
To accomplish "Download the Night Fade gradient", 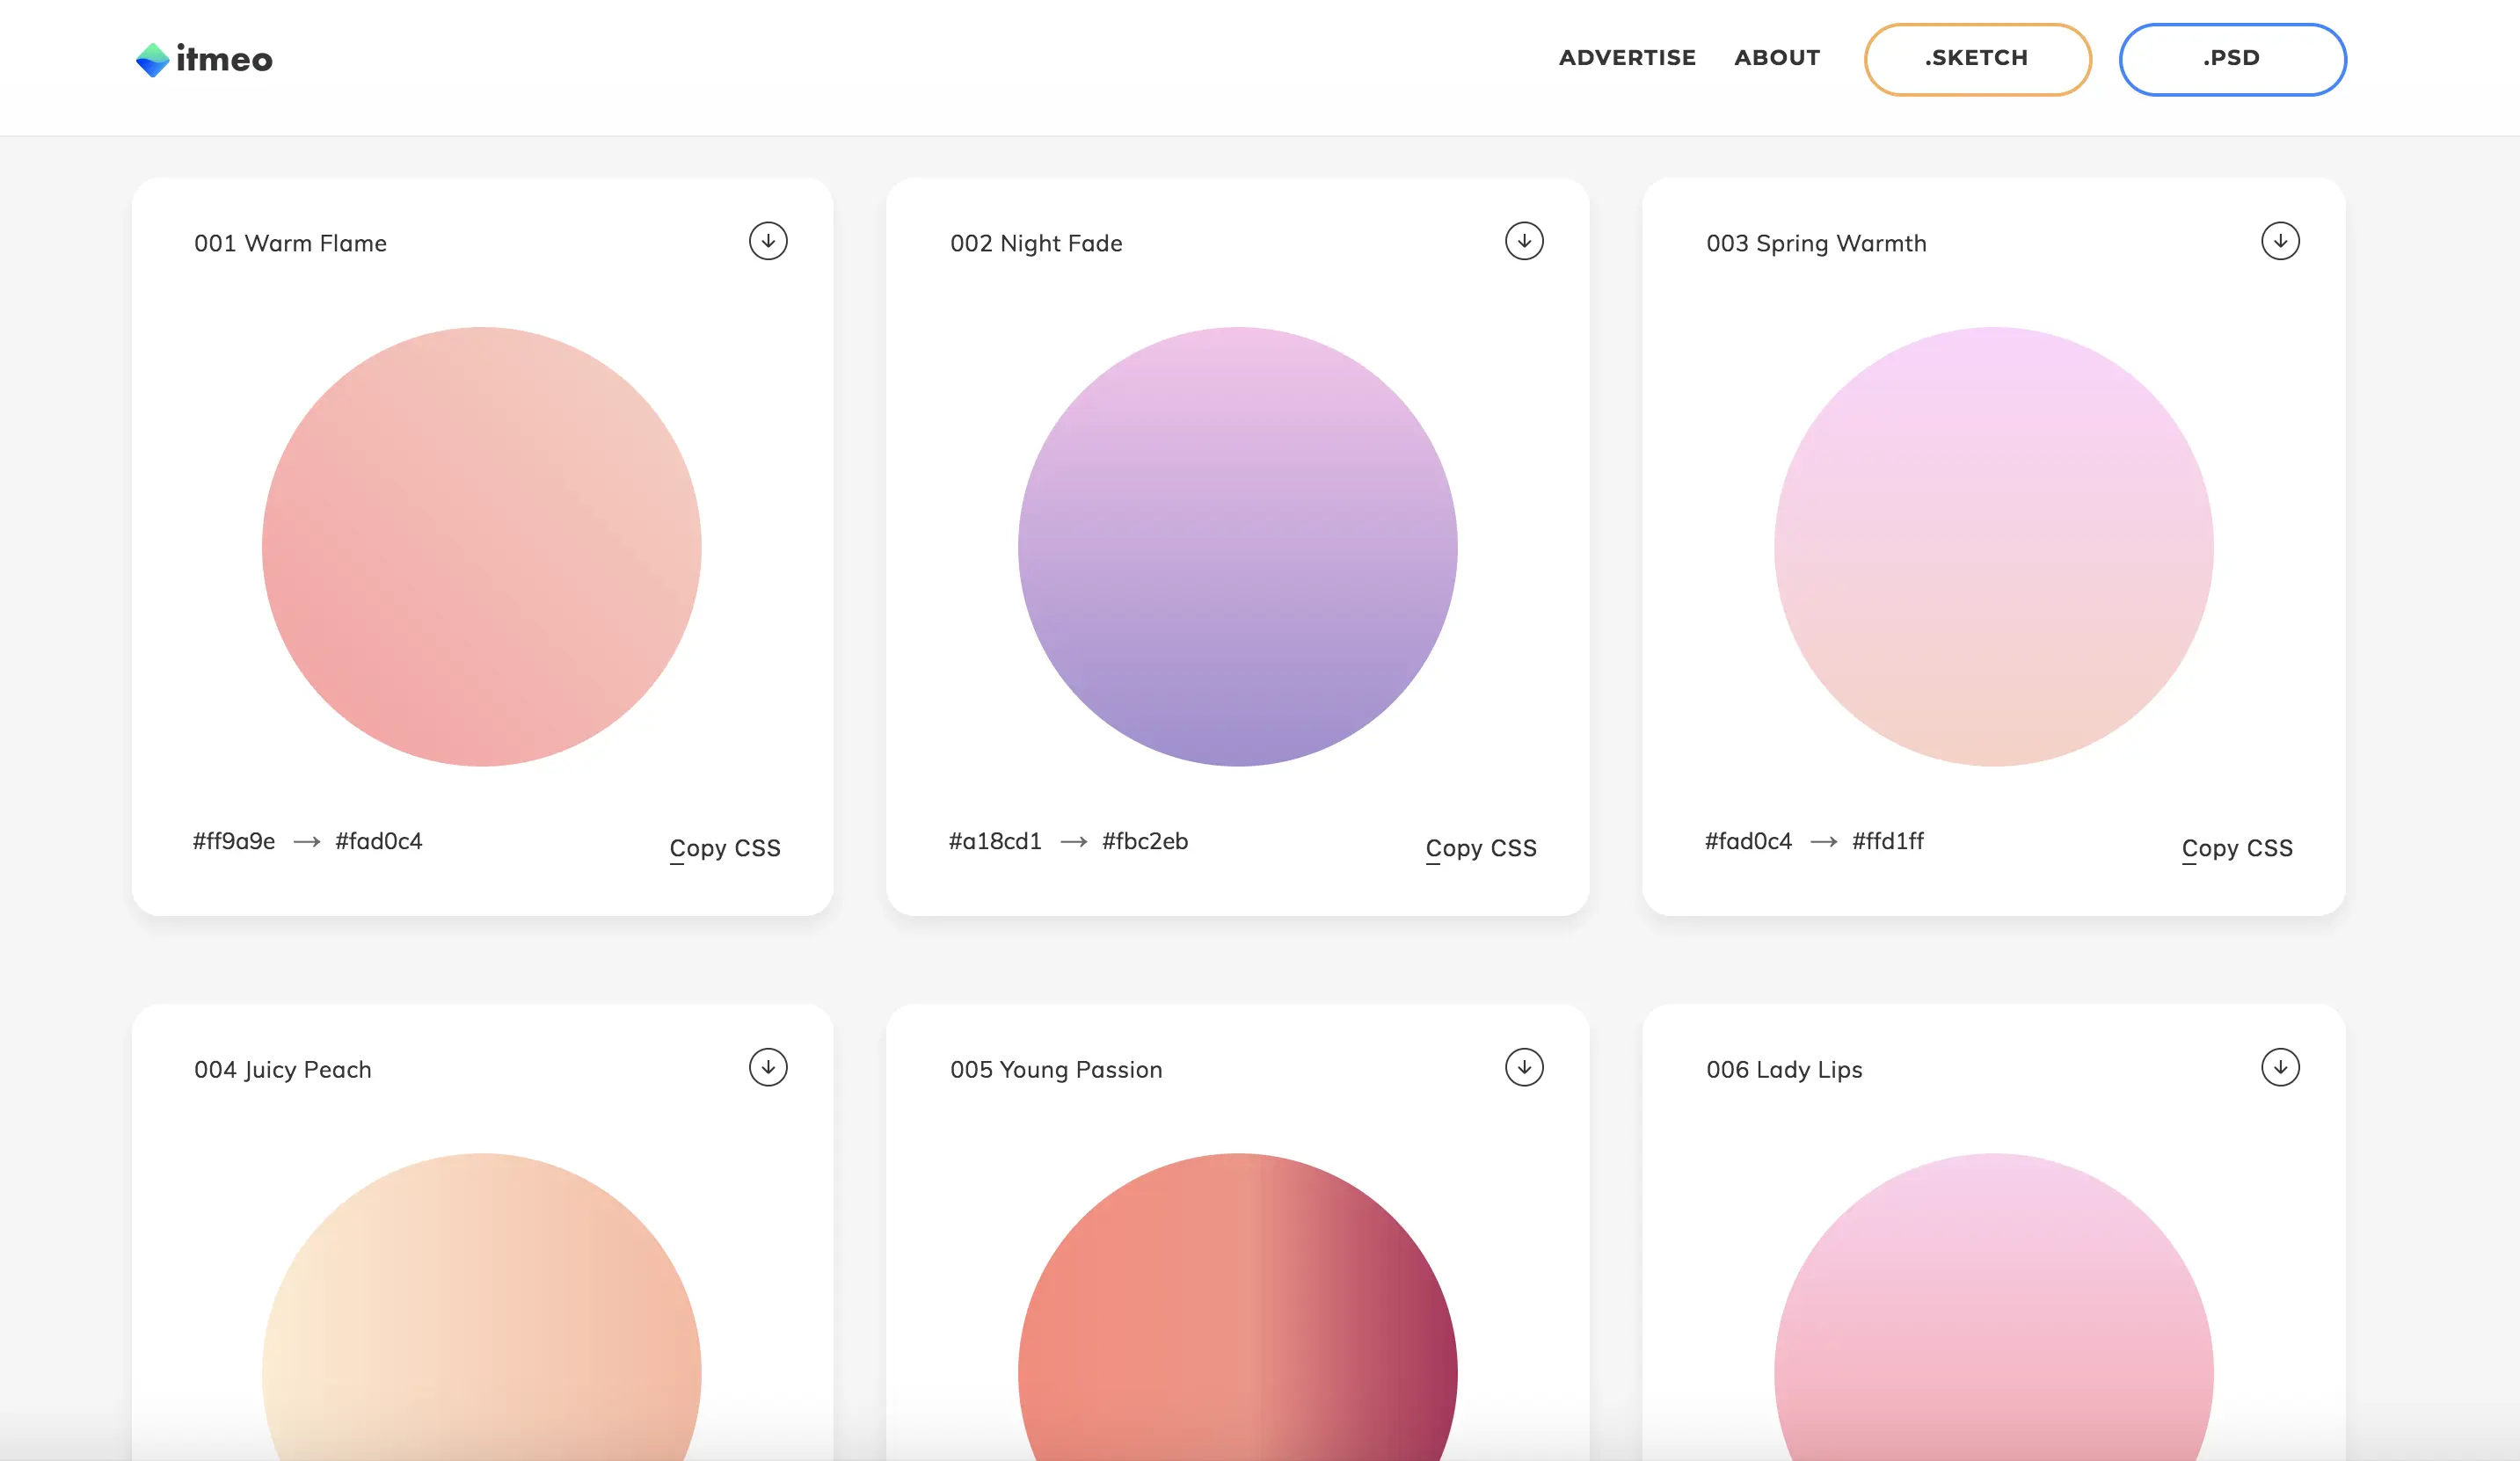I will [x=1524, y=241].
